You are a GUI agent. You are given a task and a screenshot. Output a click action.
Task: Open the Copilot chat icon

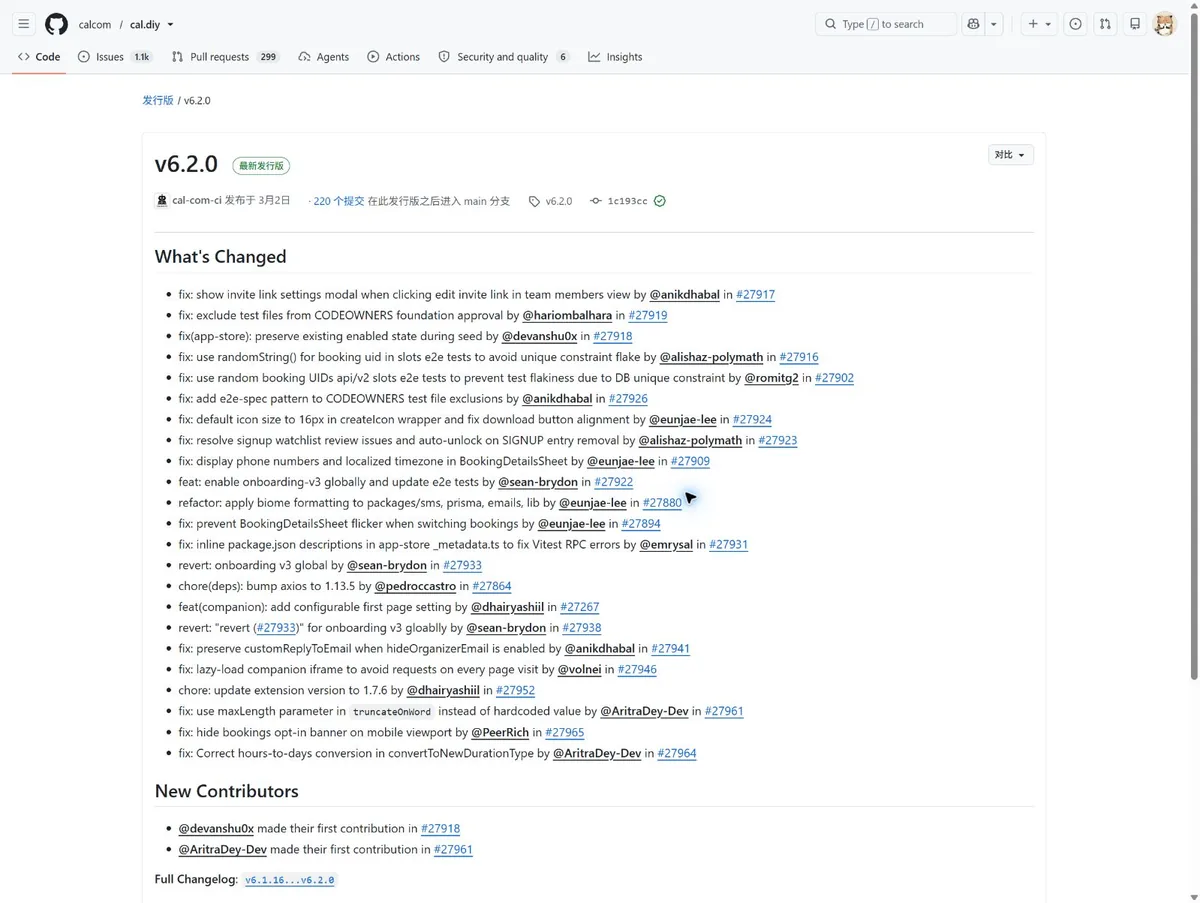pyautogui.click(x=973, y=24)
